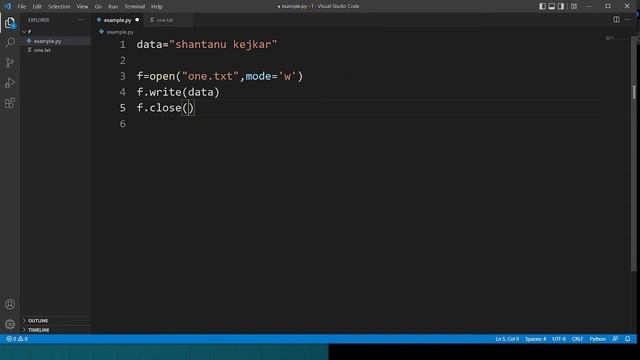Click line number 3 in gutter

(x=123, y=76)
